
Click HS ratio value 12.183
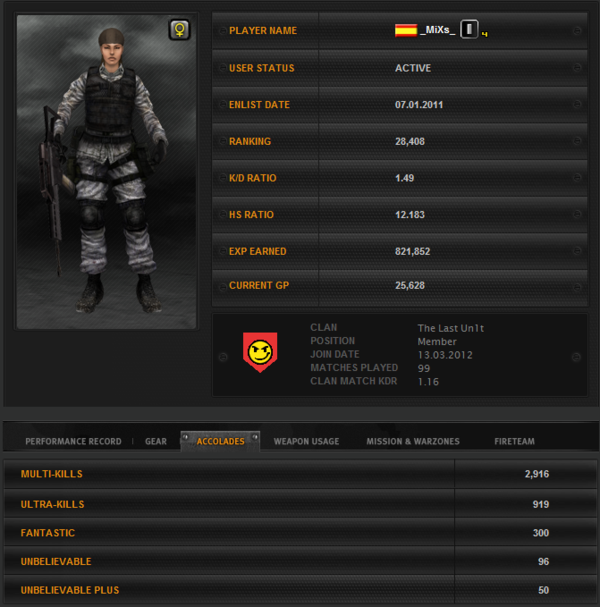410,214
